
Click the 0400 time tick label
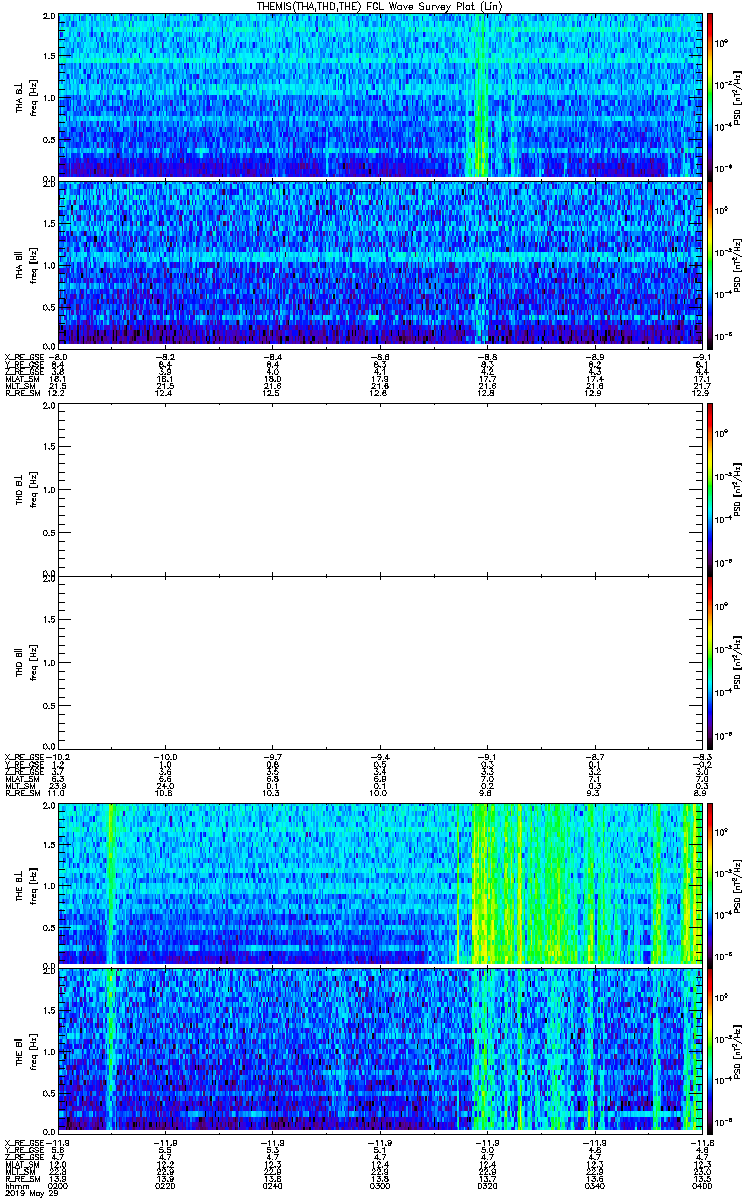[x=700, y=1185]
